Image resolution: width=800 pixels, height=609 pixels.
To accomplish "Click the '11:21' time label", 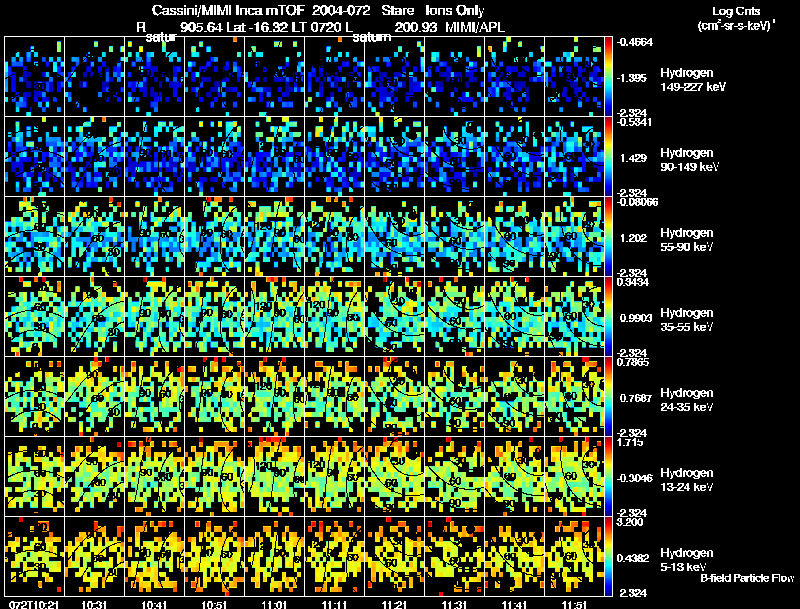I will pyautogui.click(x=394, y=604).
